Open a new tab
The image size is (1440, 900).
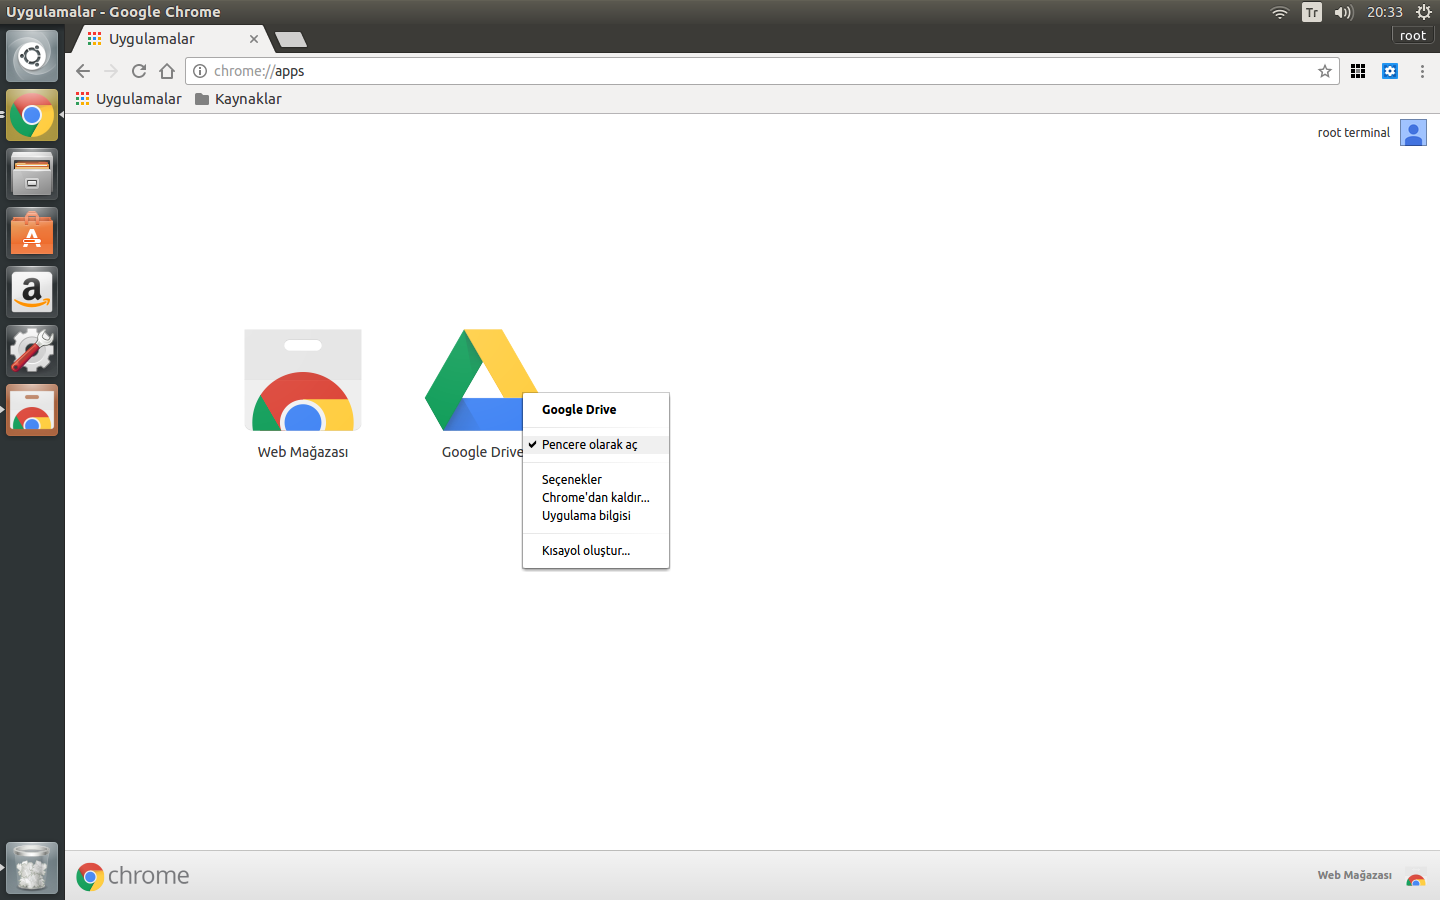point(291,39)
